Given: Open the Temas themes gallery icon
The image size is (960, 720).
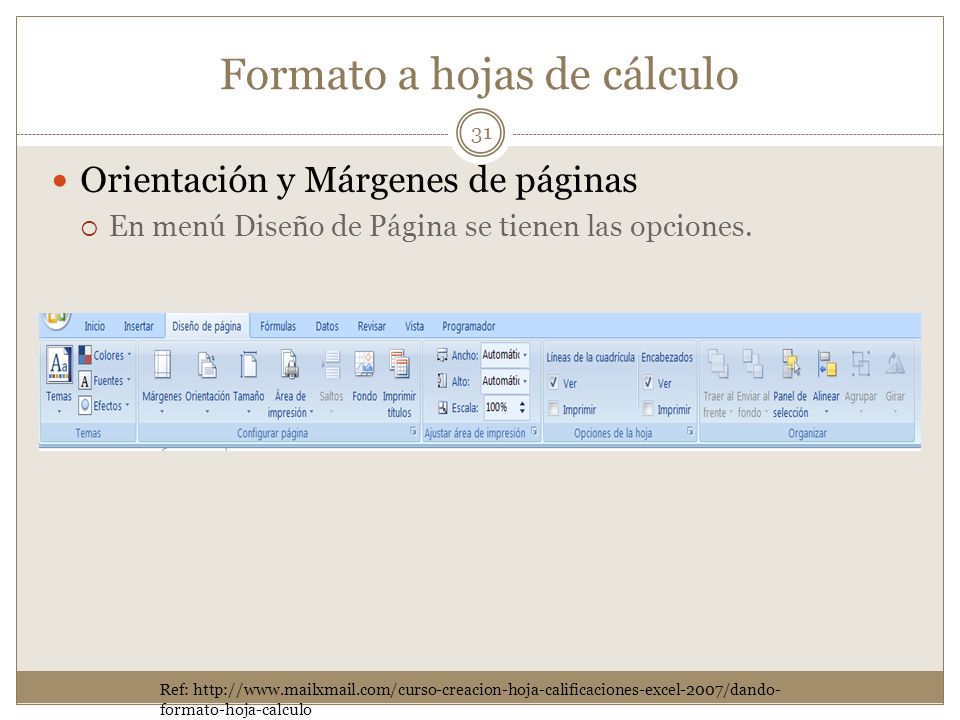Looking at the screenshot, I should pyautogui.click(x=59, y=364).
